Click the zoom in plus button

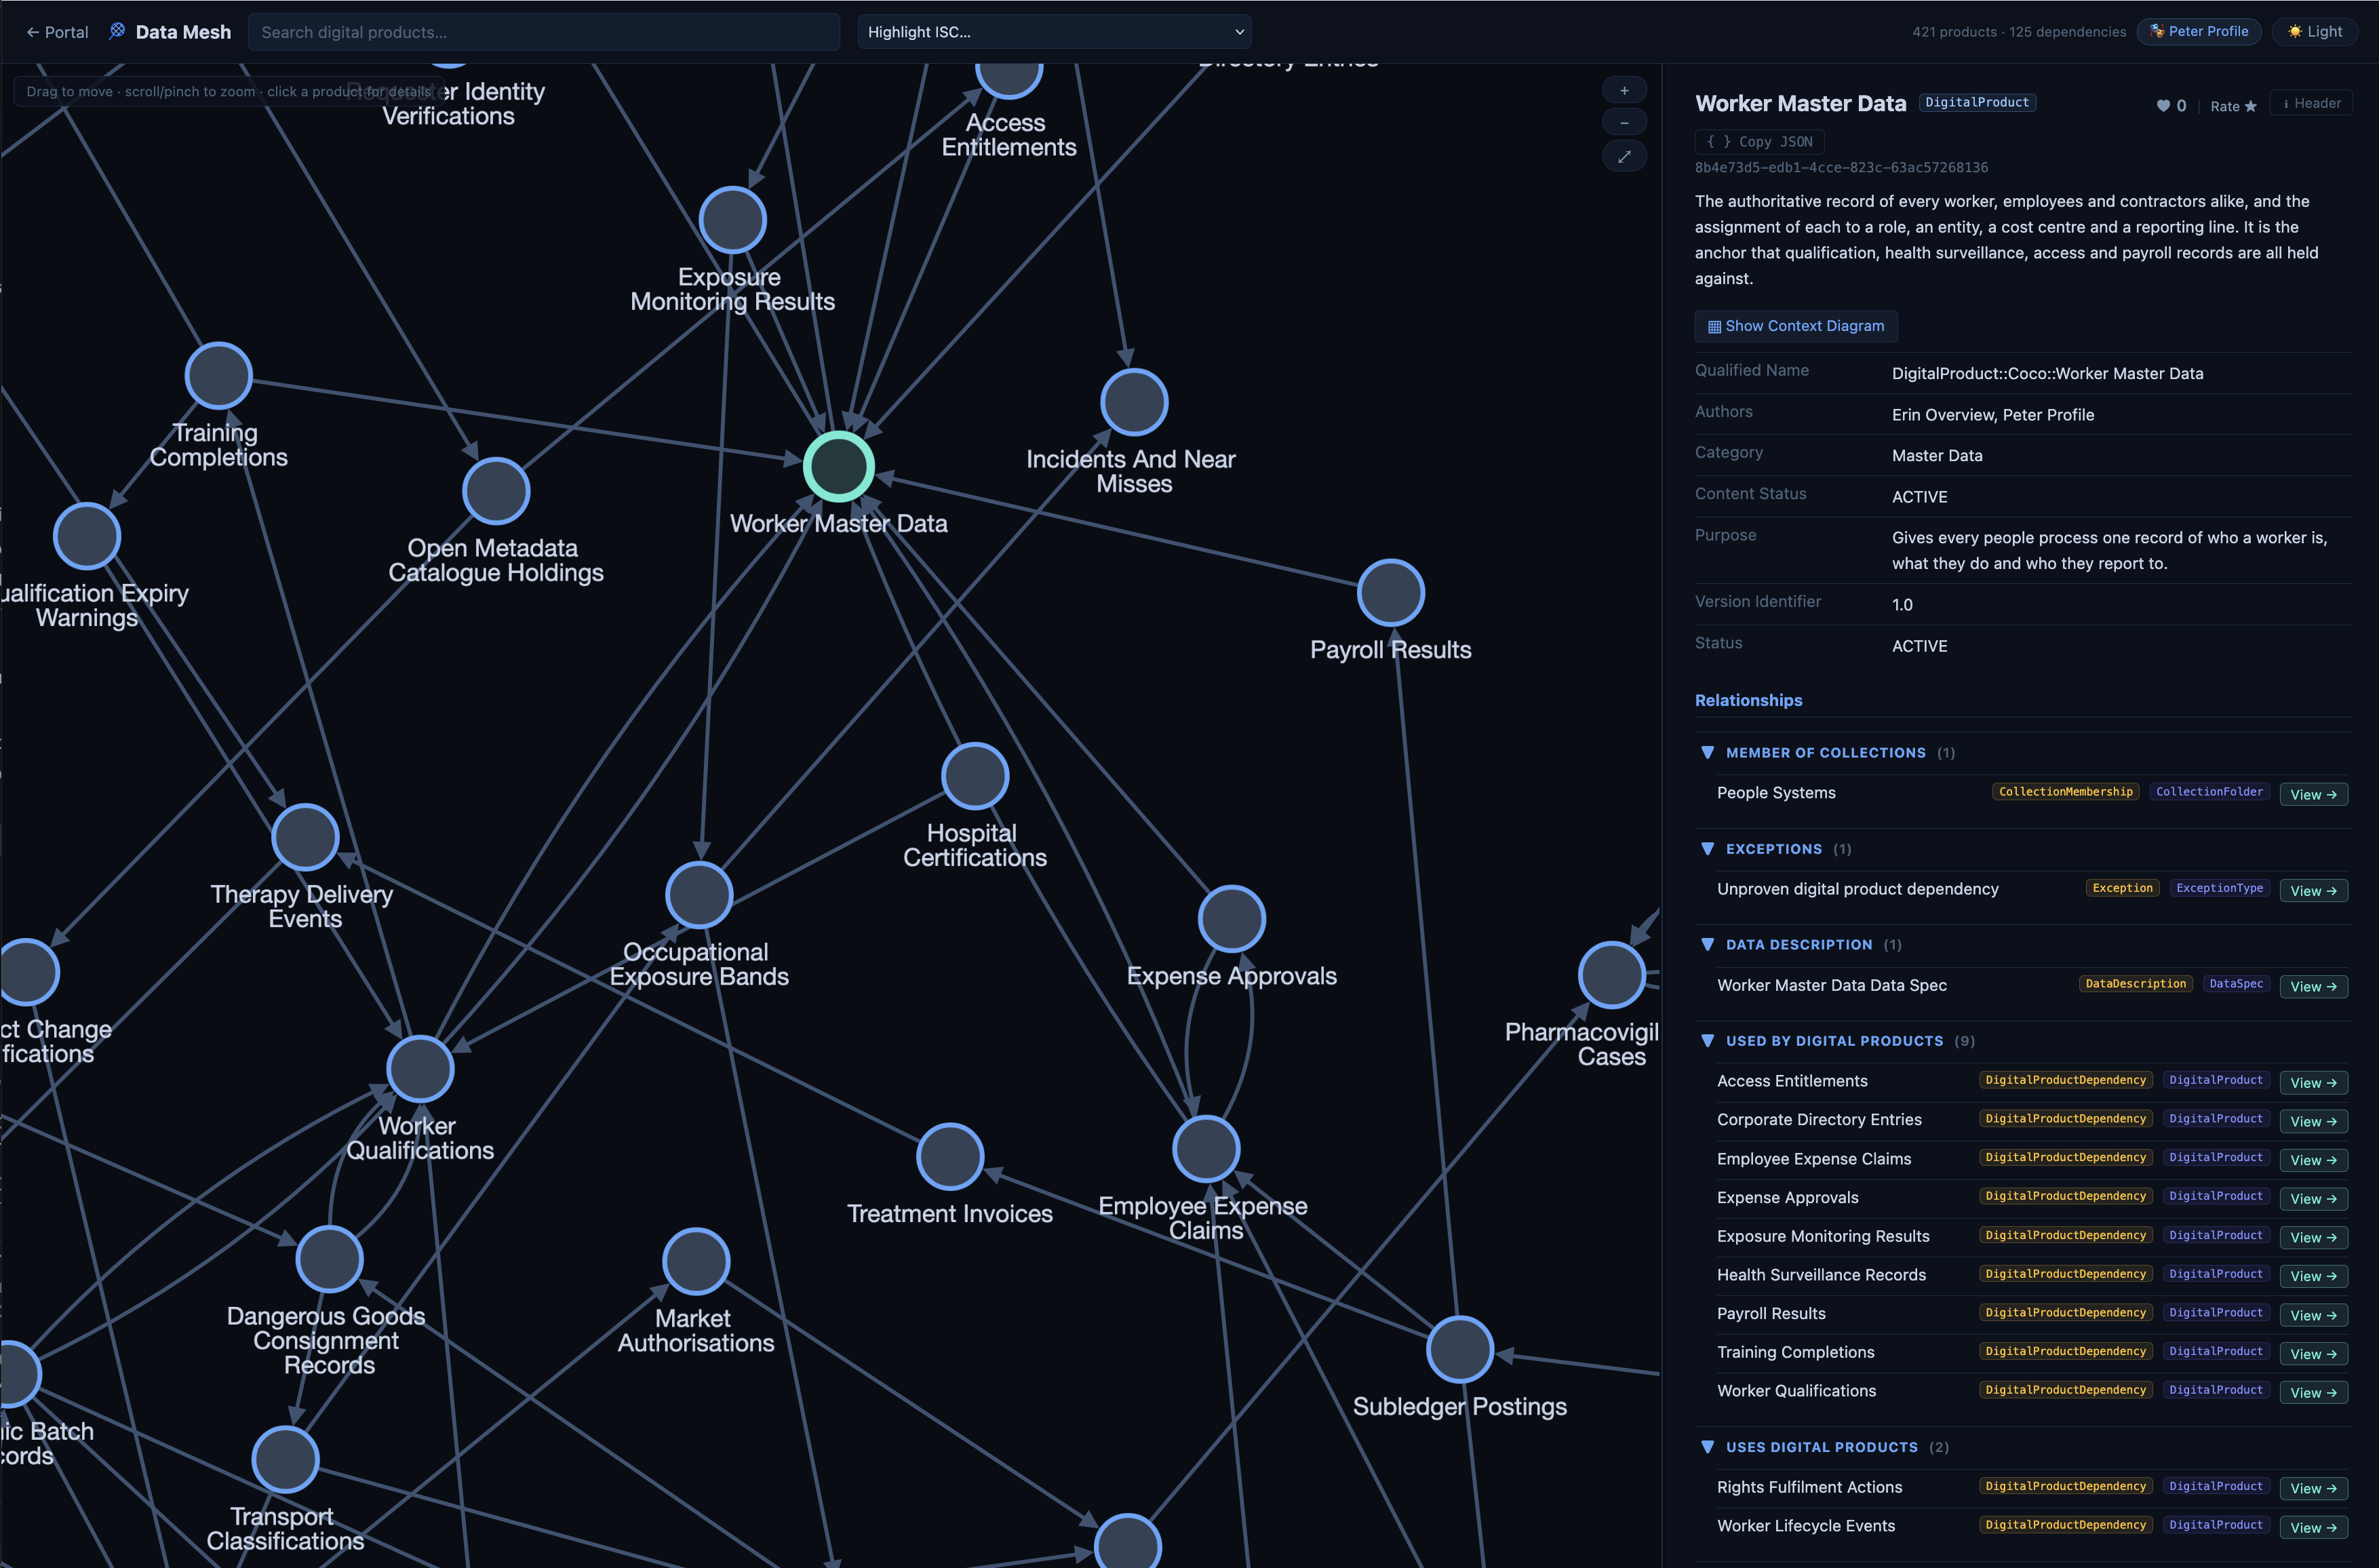(x=1624, y=90)
